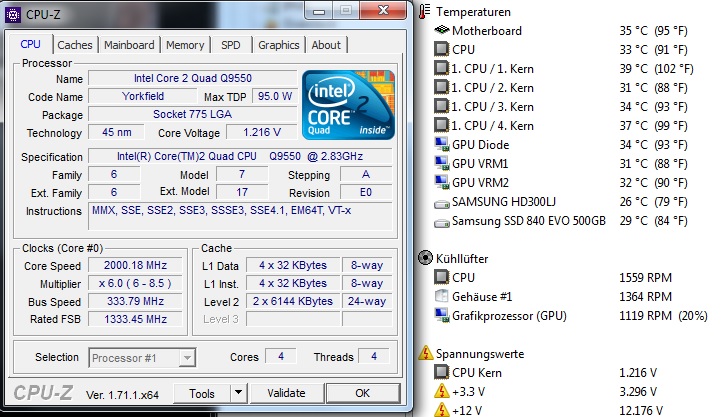
Task: Click the 1. CPU / 2. Kern icon
Action: pos(441,87)
